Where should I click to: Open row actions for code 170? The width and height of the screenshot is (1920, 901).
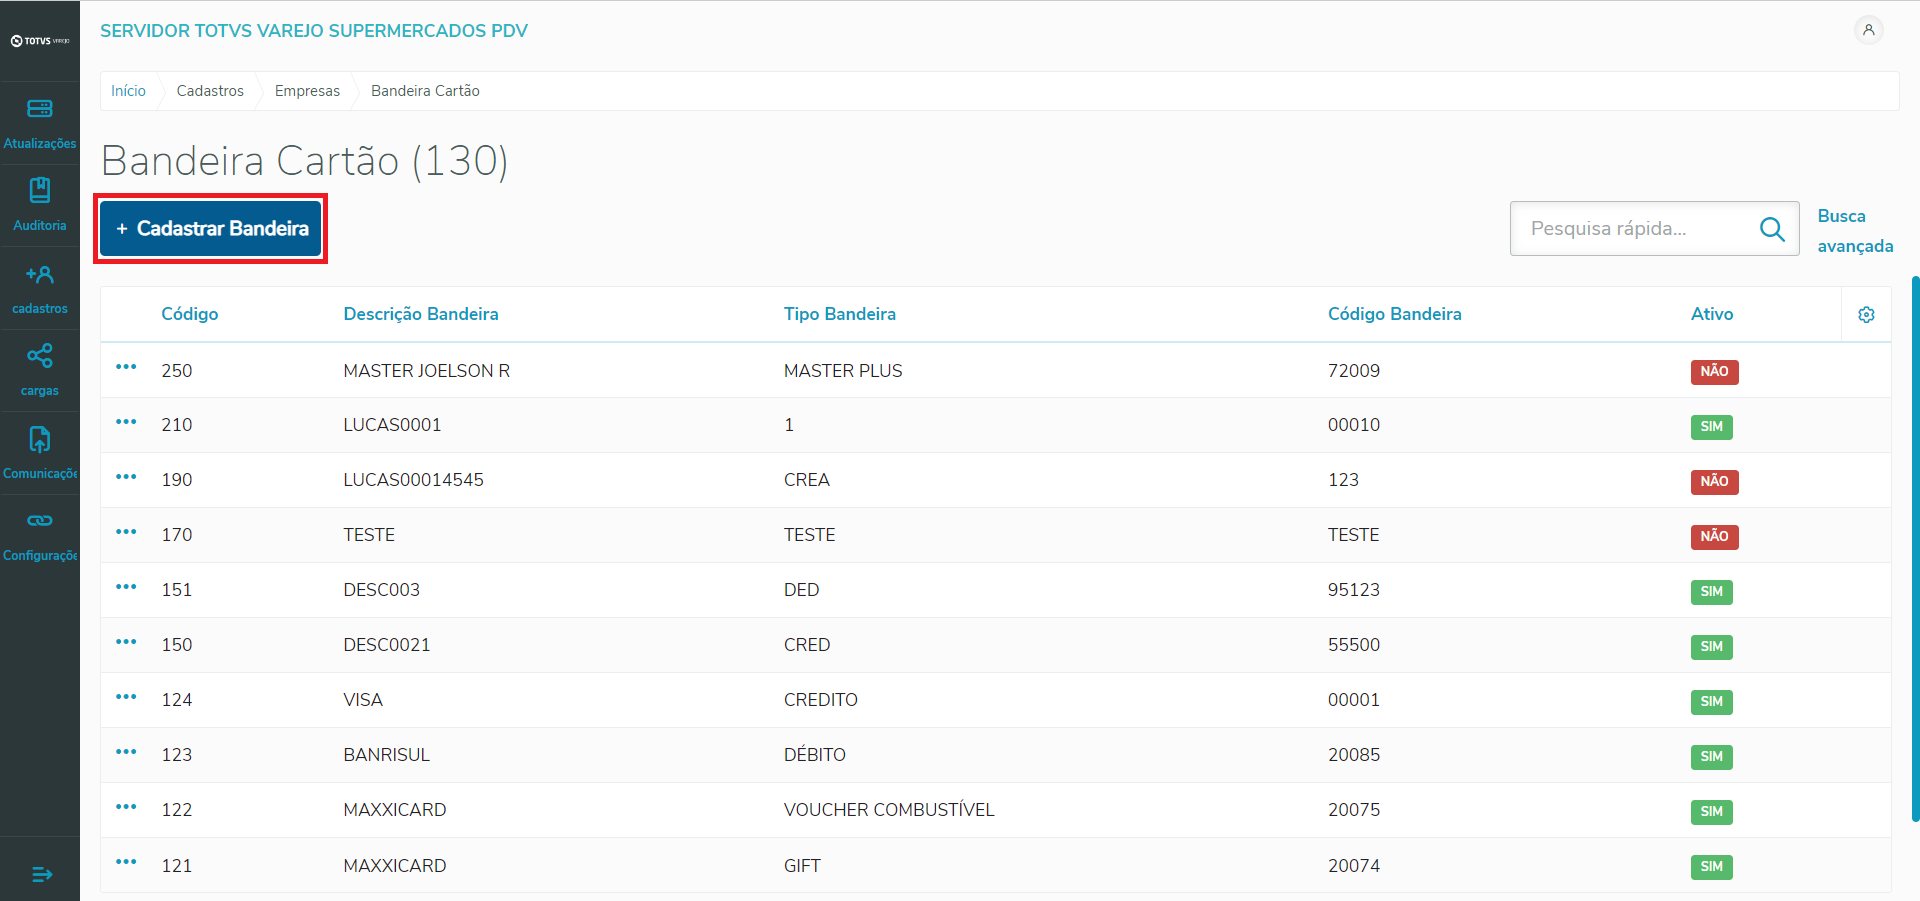click(x=126, y=532)
